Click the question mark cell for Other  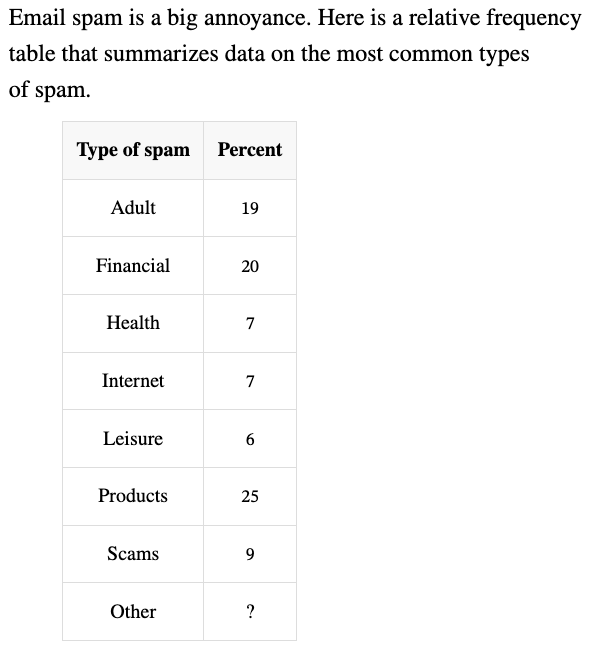click(x=250, y=612)
